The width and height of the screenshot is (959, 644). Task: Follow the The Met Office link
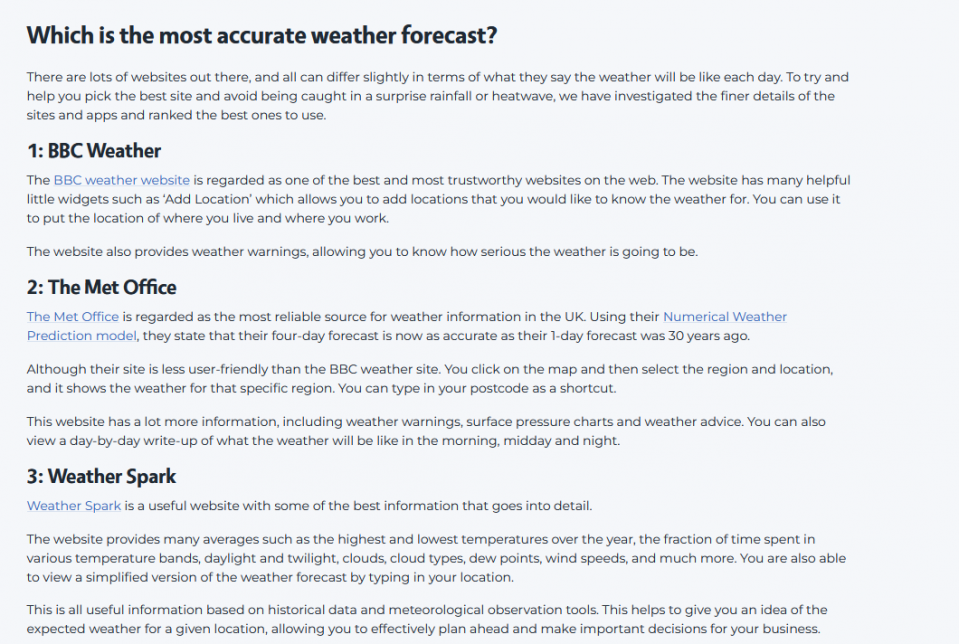pyautogui.click(x=73, y=316)
